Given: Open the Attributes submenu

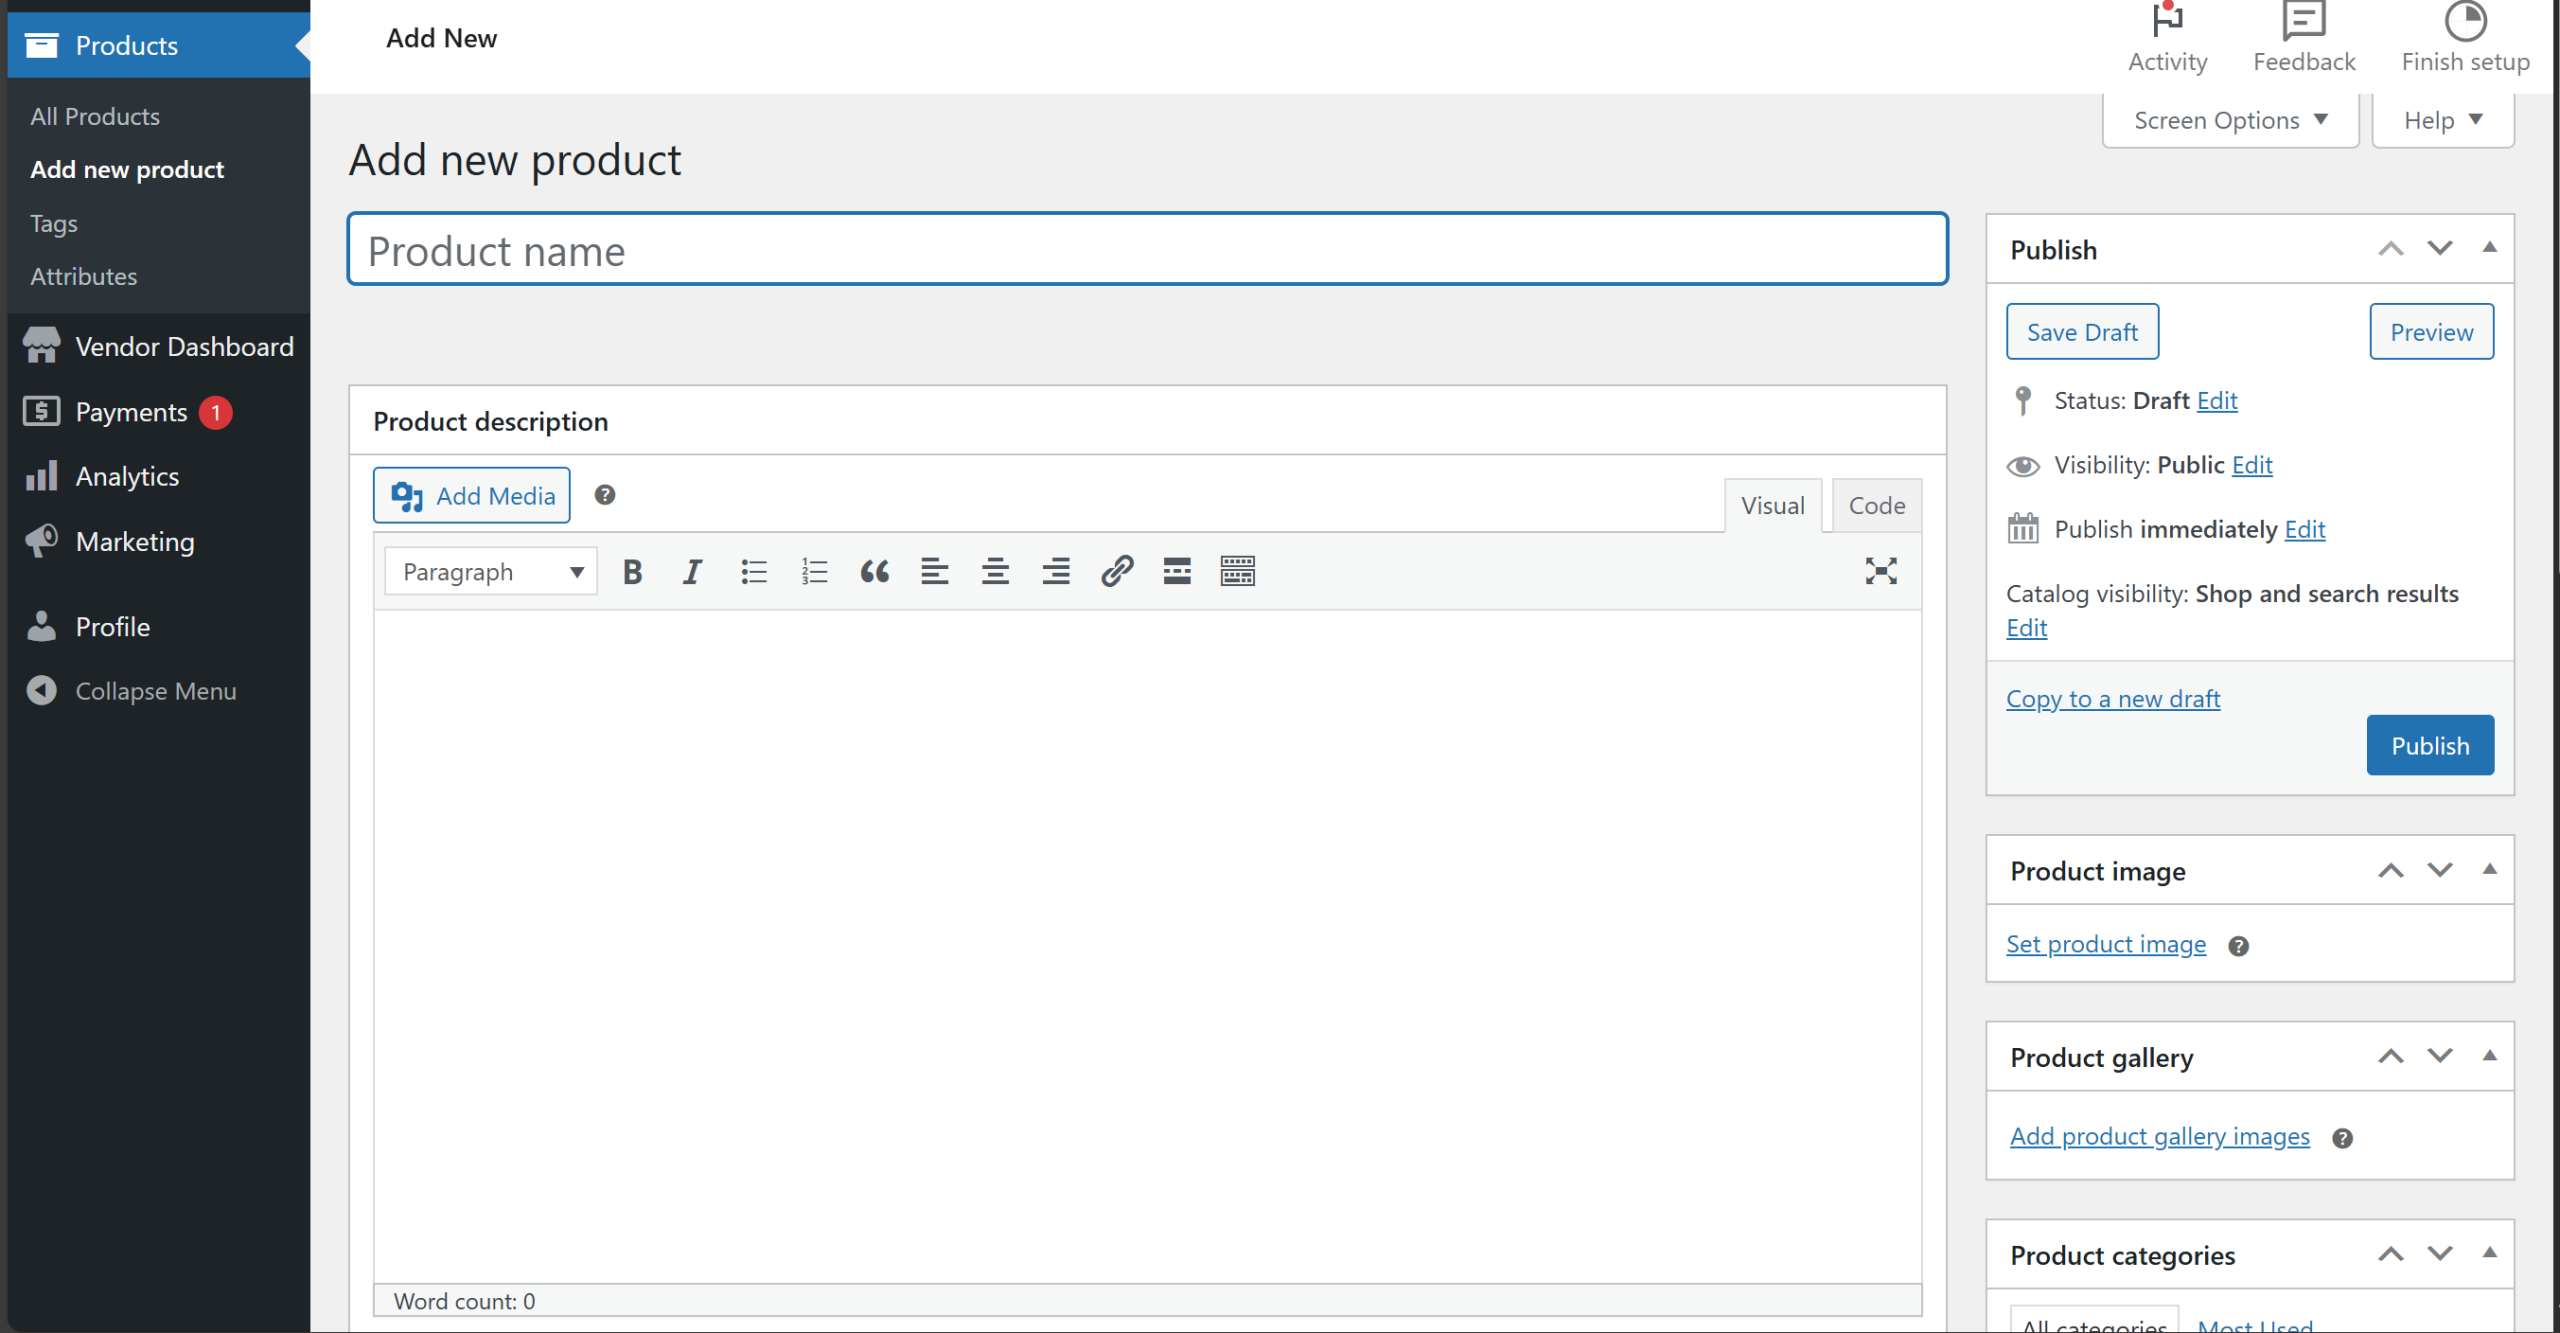Looking at the screenshot, I should [84, 276].
